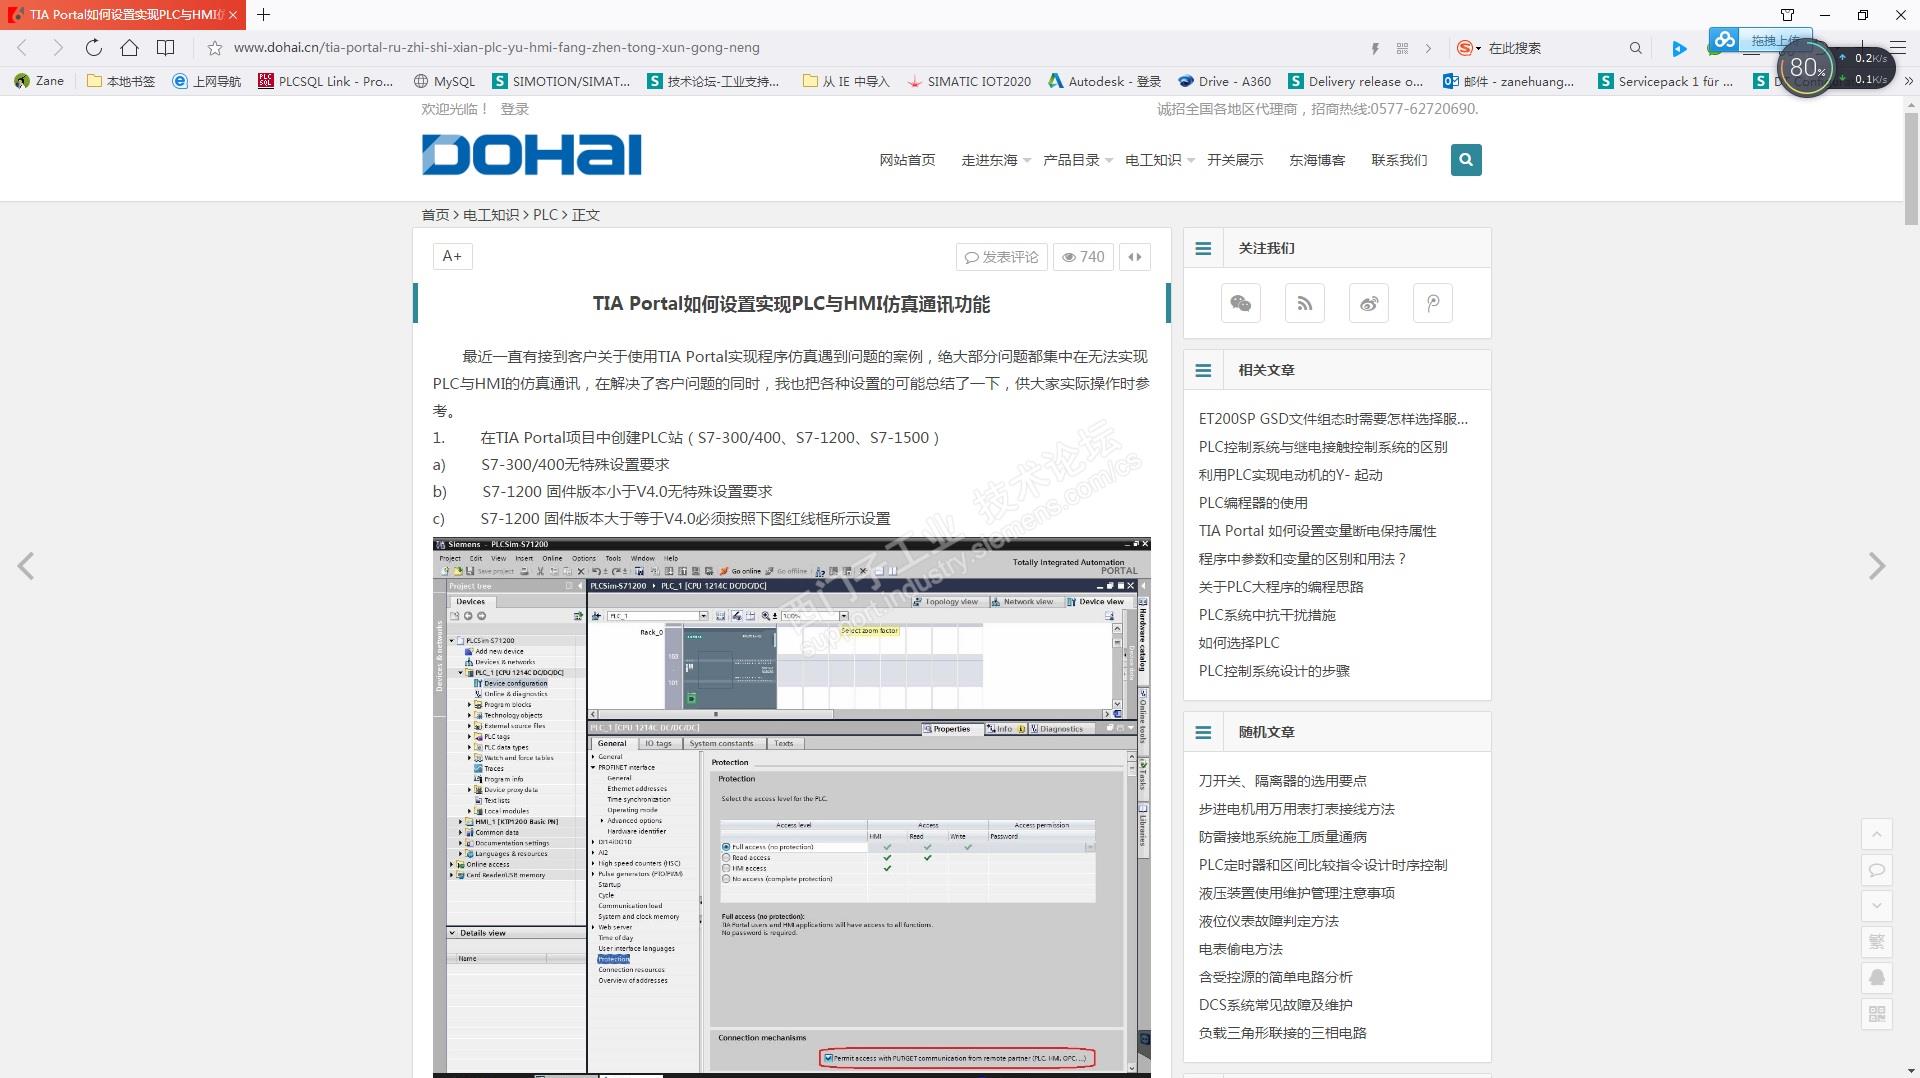Click the DOHAI site logo
Viewport: 1920px width, 1078px height.
531,155
